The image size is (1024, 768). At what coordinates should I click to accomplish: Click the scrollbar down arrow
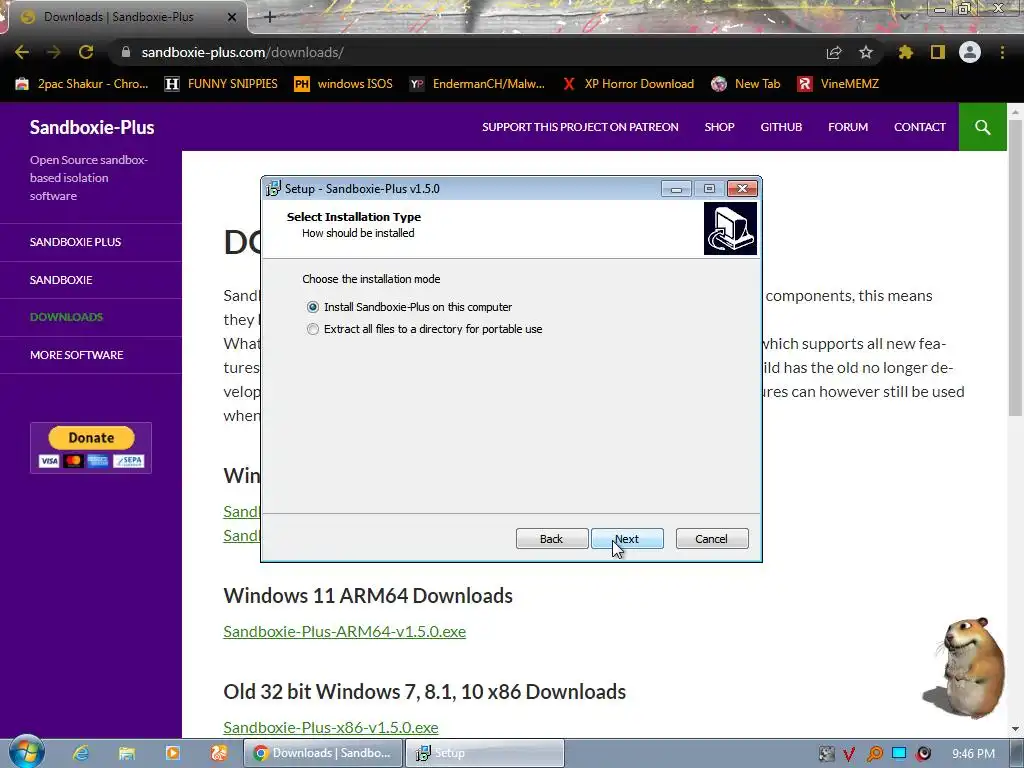click(x=1015, y=728)
